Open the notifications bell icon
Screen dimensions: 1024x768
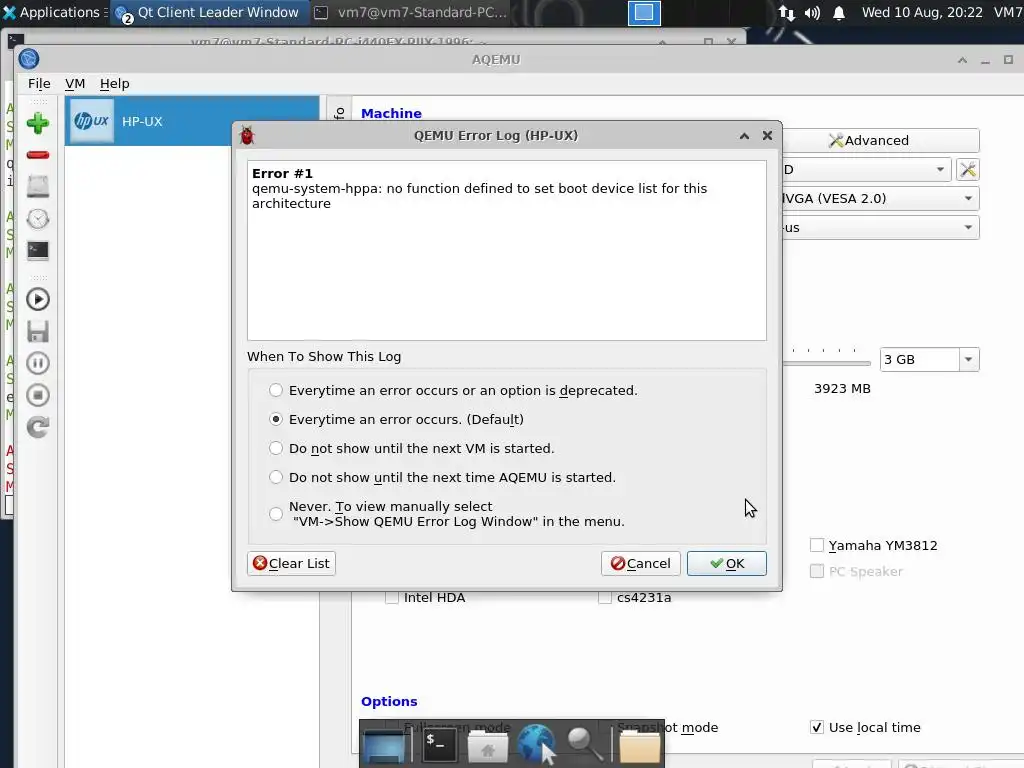pos(839,12)
